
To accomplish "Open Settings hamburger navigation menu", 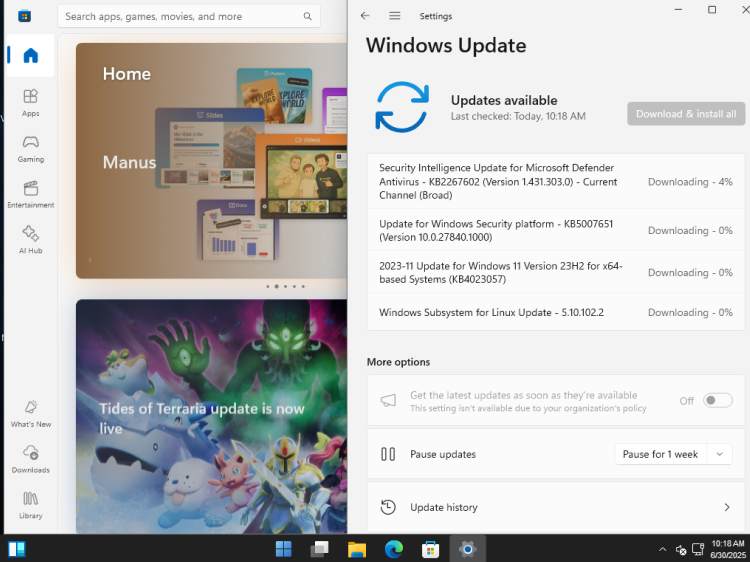I will 395,16.
